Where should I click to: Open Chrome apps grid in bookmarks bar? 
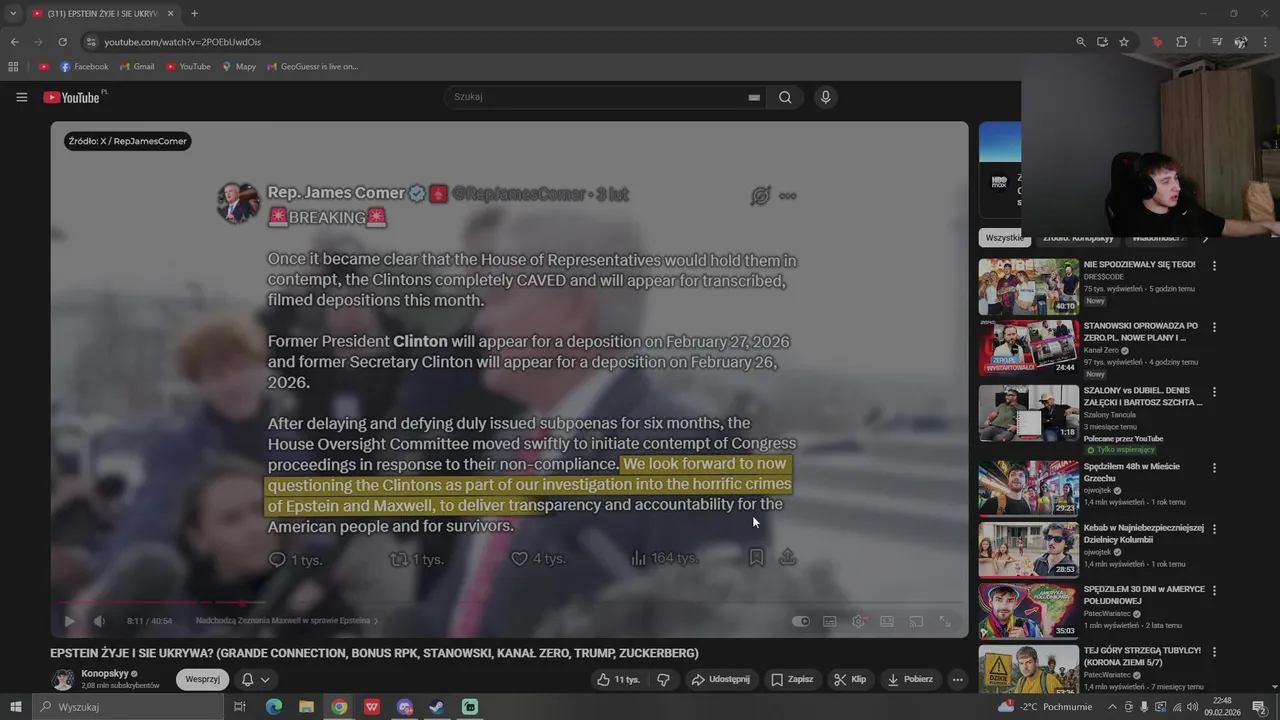pyautogui.click(x=13, y=67)
